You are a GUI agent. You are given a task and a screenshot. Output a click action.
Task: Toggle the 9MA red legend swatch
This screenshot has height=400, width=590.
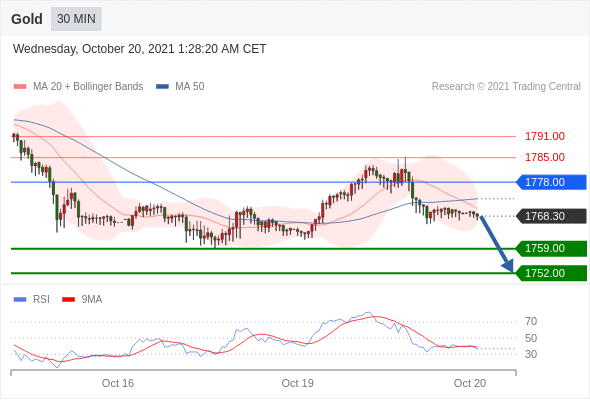68,300
